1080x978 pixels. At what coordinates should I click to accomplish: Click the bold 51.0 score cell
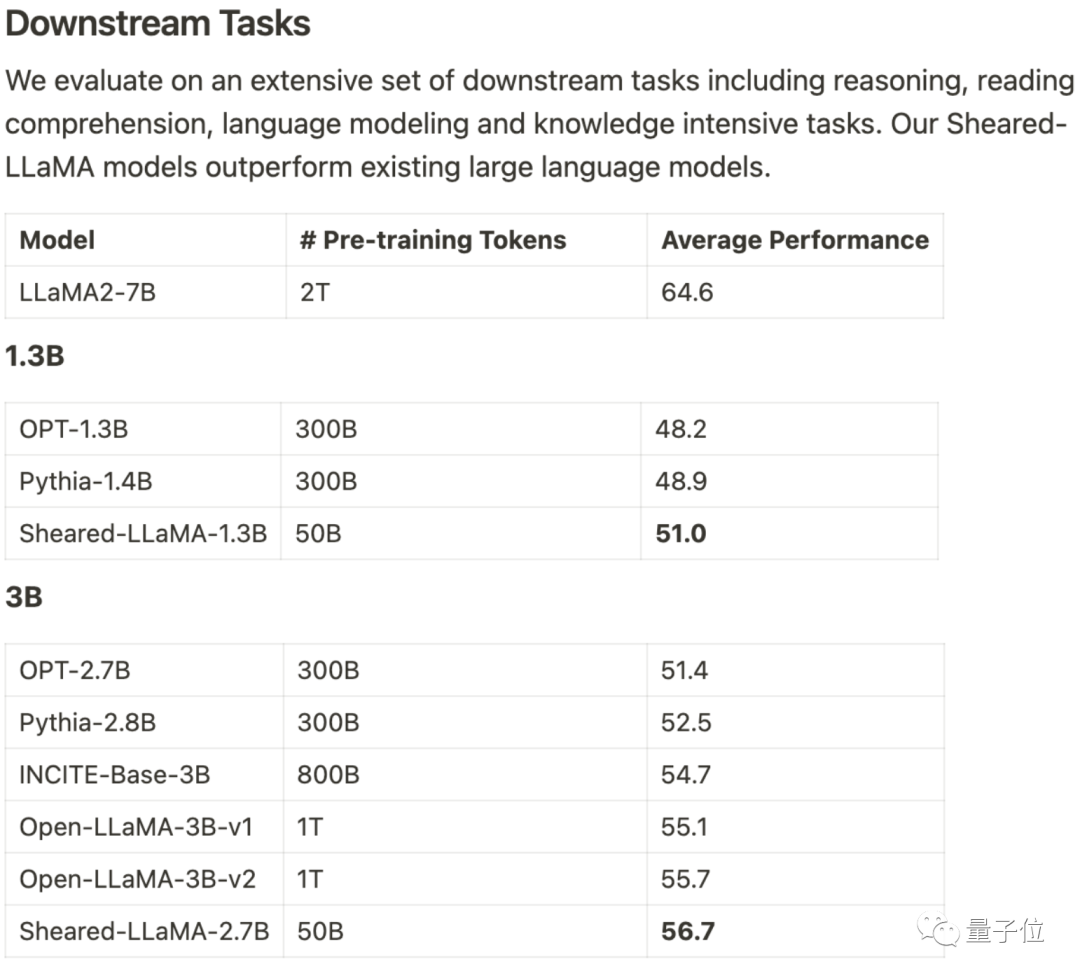click(681, 533)
